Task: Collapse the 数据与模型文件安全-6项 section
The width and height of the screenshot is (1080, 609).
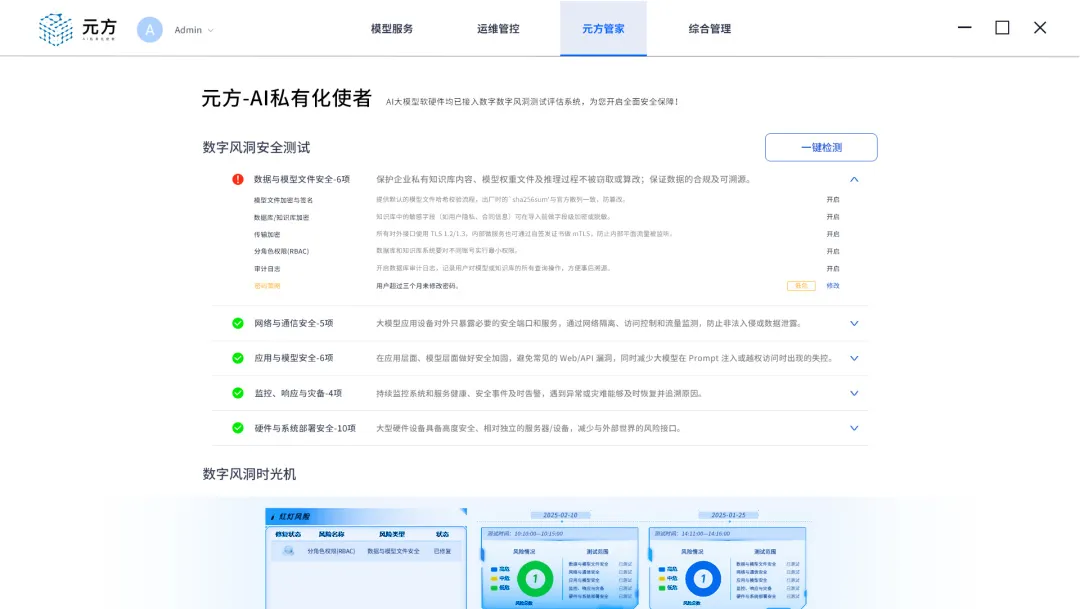Action: [x=854, y=179]
